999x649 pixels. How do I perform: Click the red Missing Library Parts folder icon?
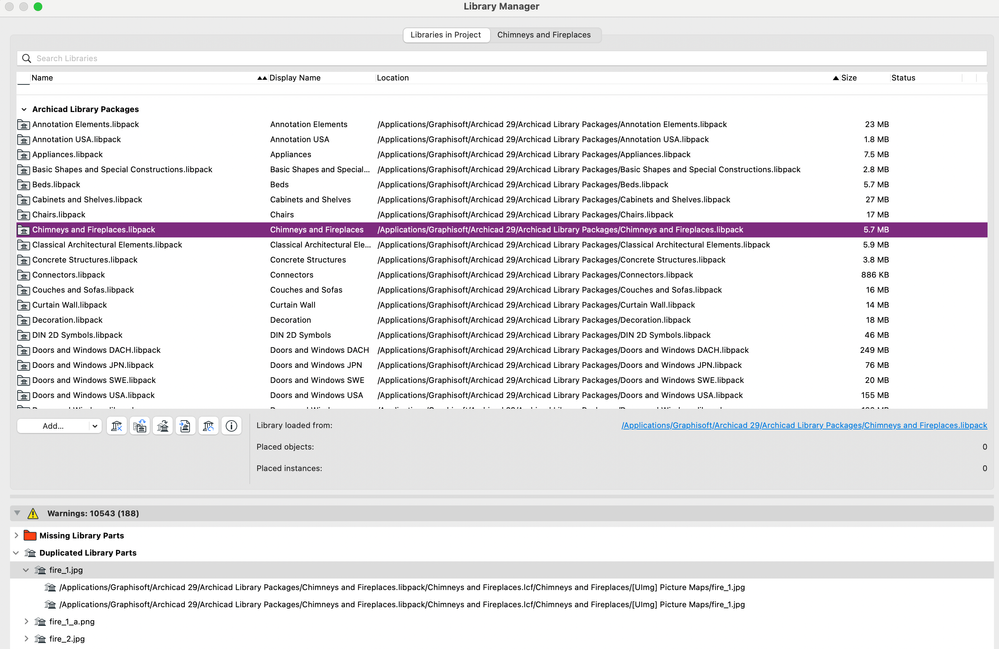coord(30,536)
